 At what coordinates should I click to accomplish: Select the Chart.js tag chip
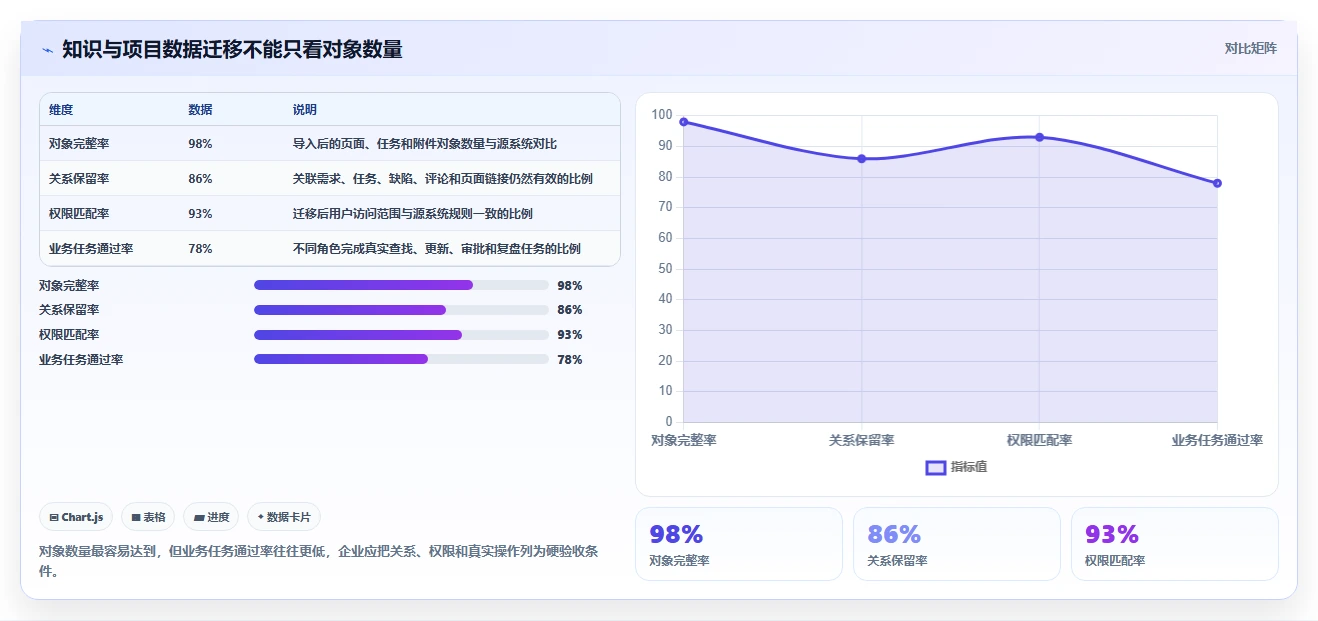(77, 517)
